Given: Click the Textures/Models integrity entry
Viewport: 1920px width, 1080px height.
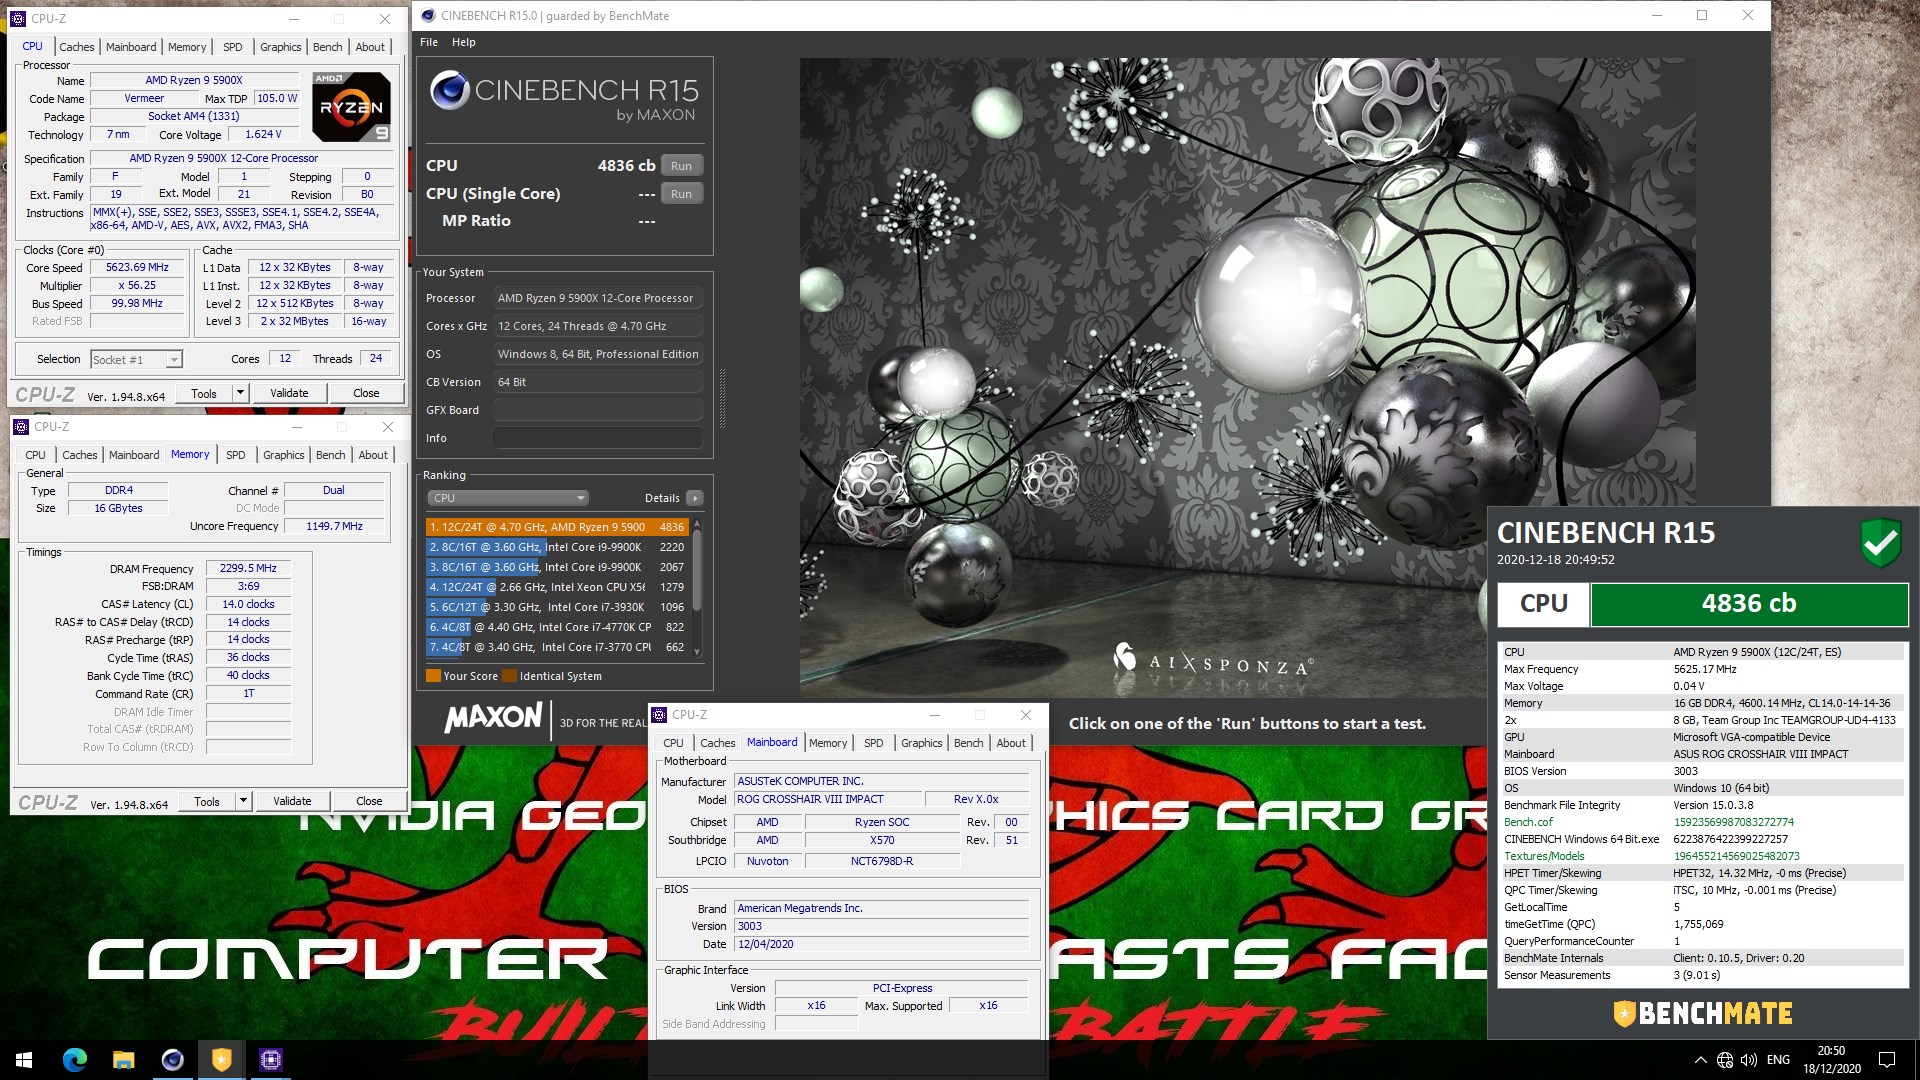Looking at the screenshot, I should pyautogui.click(x=1701, y=856).
